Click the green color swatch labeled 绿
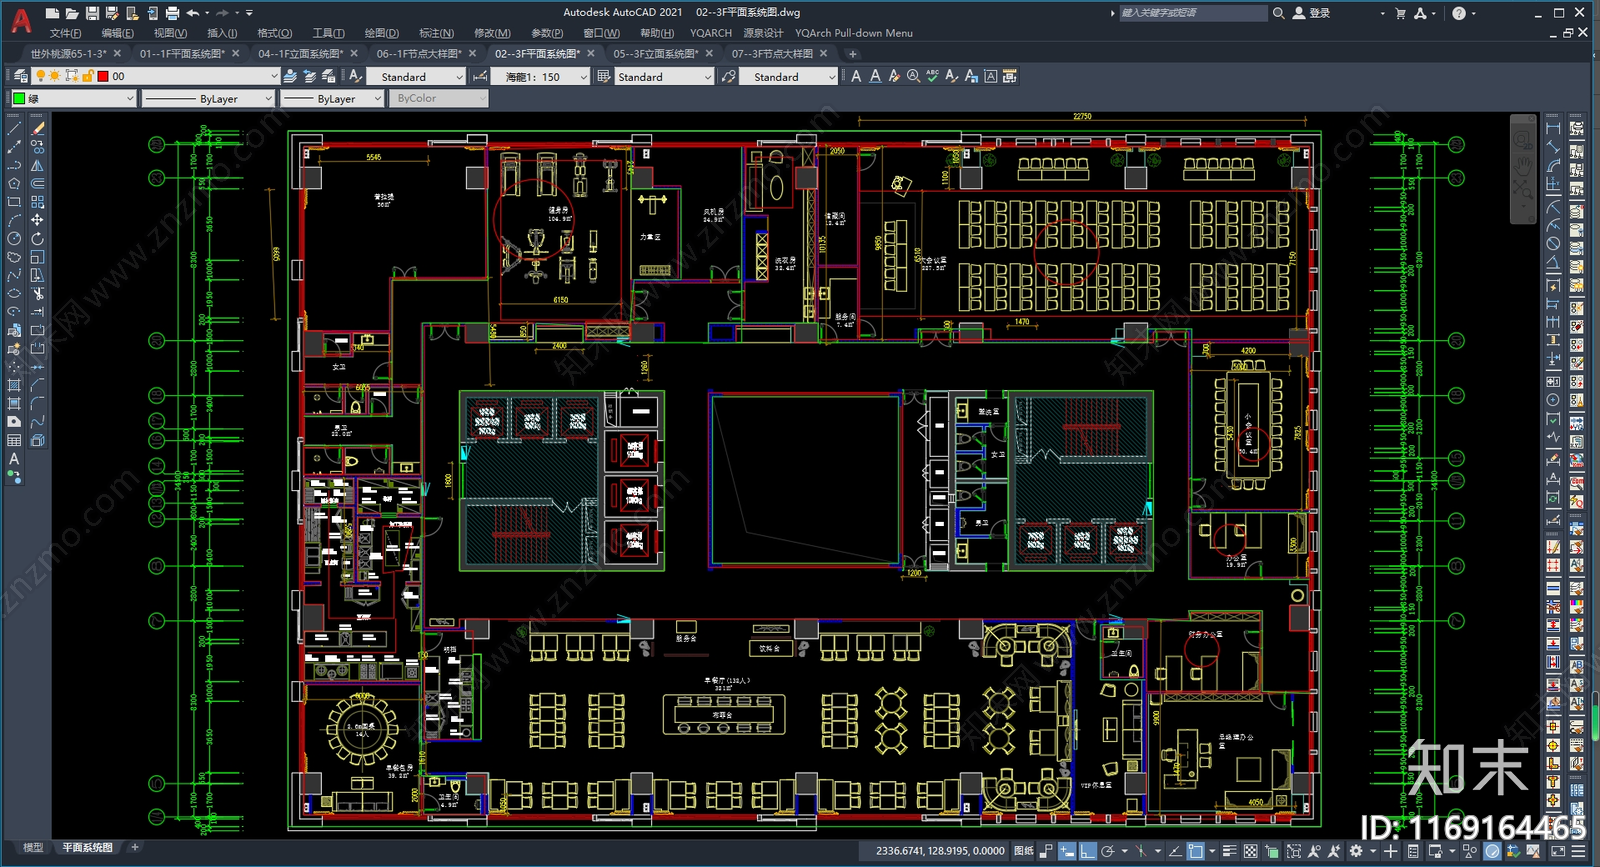Image resolution: width=1600 pixels, height=867 pixels. point(19,98)
